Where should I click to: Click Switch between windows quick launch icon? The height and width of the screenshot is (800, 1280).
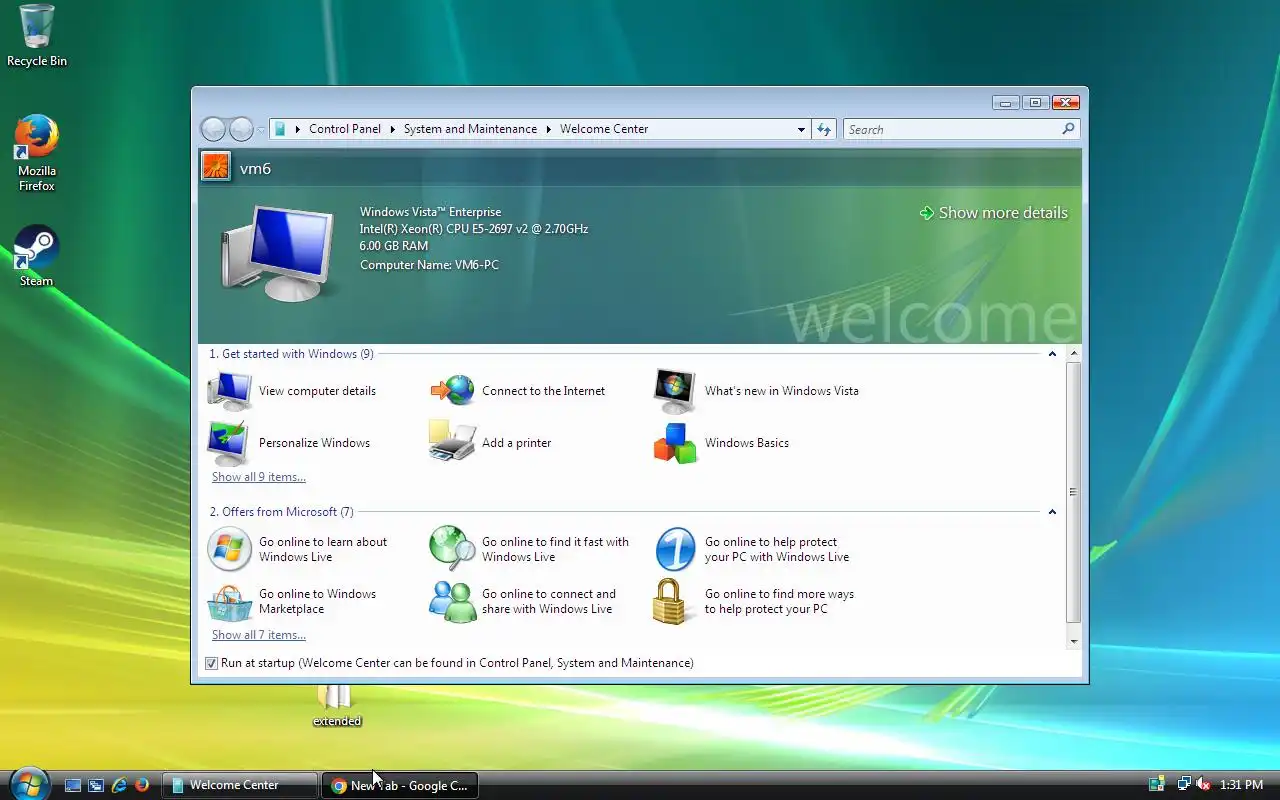pos(96,785)
